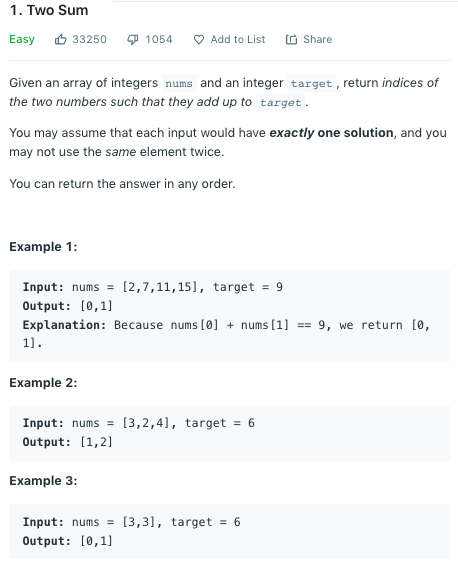Click the share arrow icon
The image size is (458, 564).
291,40
